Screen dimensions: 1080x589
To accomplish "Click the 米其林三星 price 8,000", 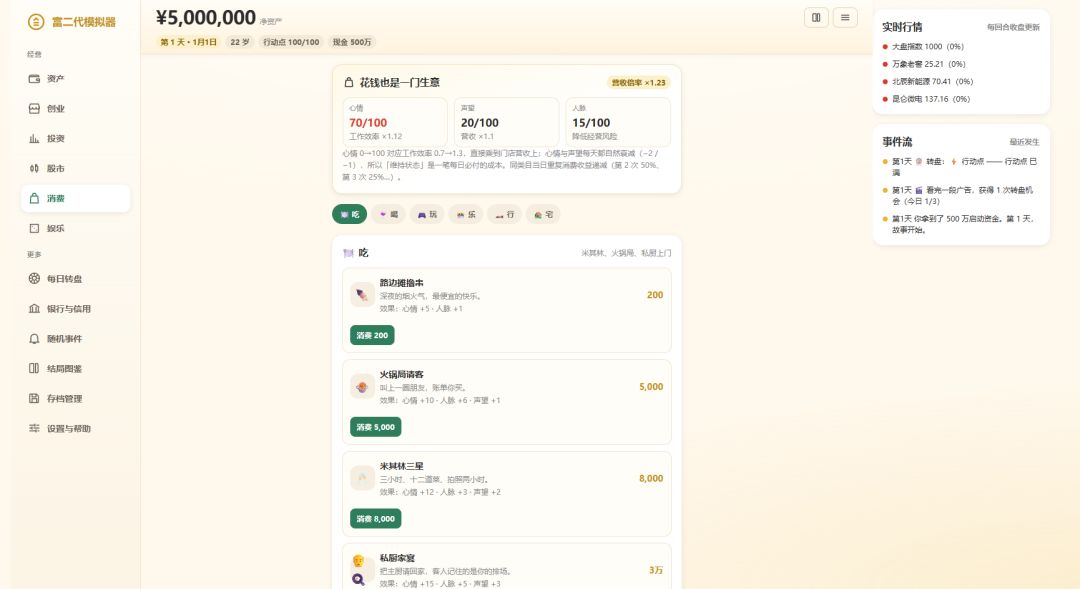I will (651, 478).
